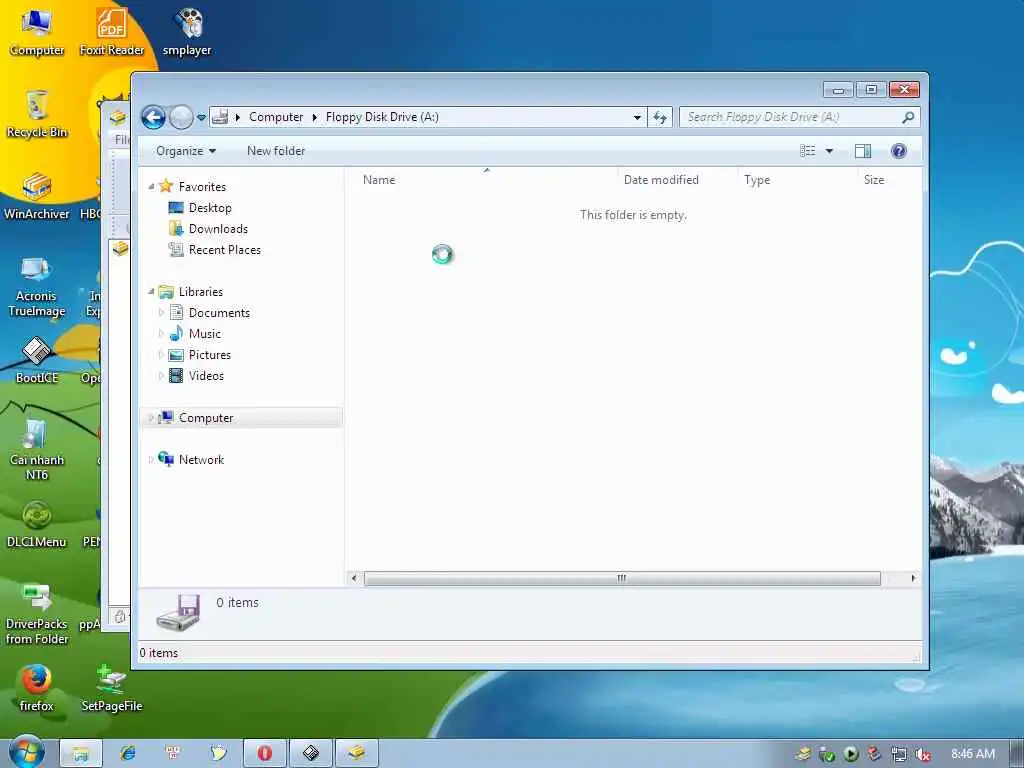Open the Cai nhanh NT6 desktop icon
This screenshot has width=1024, height=768.
coord(37,449)
